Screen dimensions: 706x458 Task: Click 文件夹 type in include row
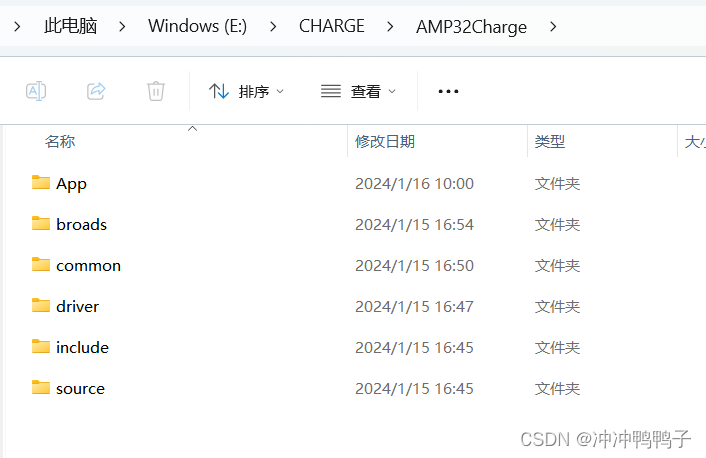pos(557,348)
